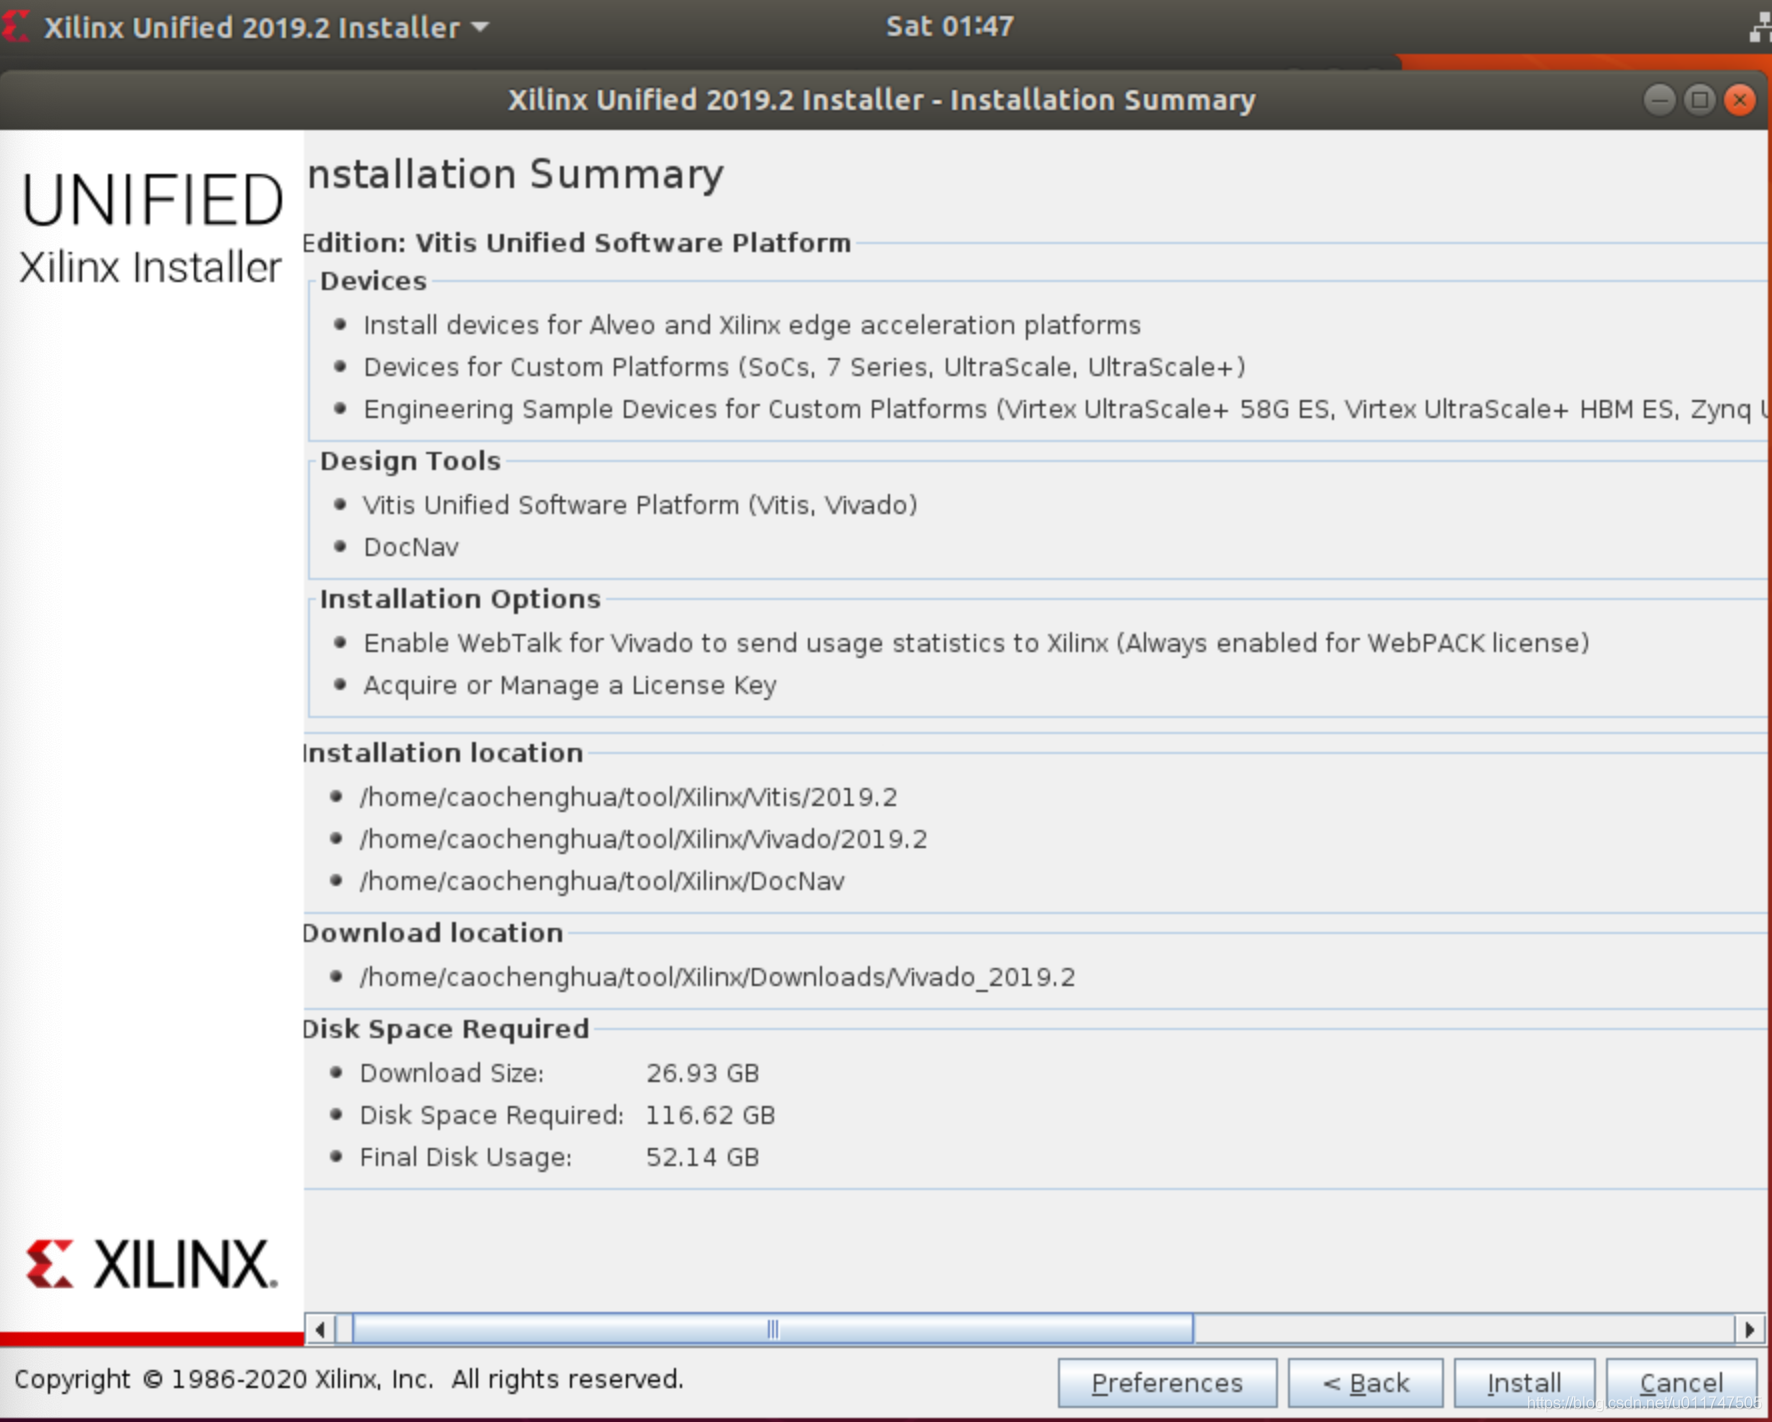Go back with the Back button
Image resolution: width=1772 pixels, height=1422 pixels.
pos(1365,1383)
